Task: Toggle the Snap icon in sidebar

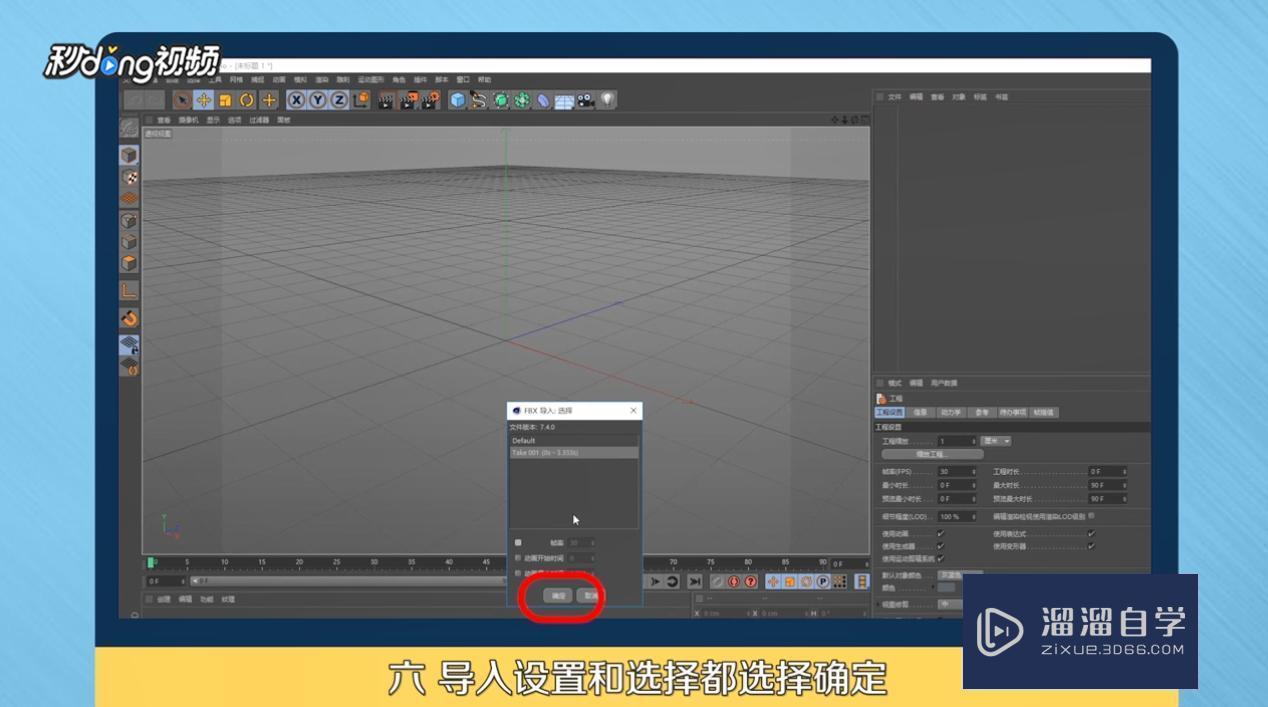Action: (129, 318)
